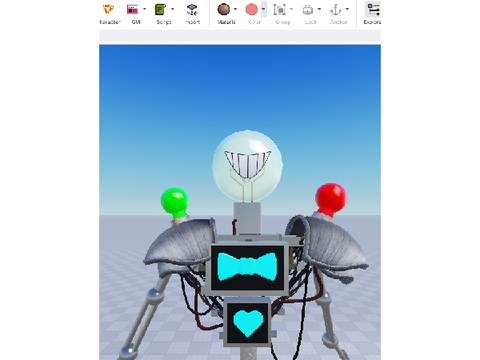Click the pink Color swatch
The height and width of the screenshot is (360, 480).
tap(251, 10)
